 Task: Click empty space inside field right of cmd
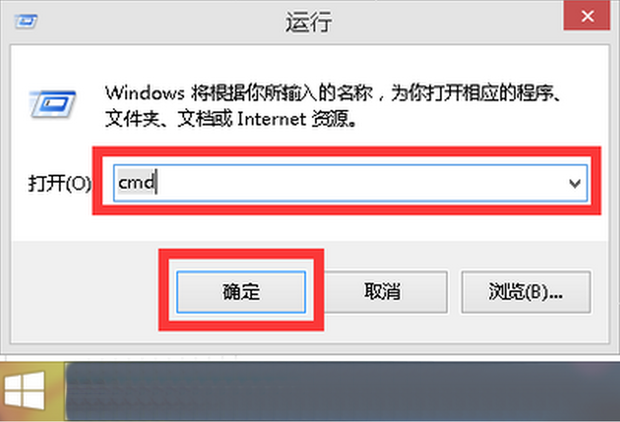coord(360,183)
